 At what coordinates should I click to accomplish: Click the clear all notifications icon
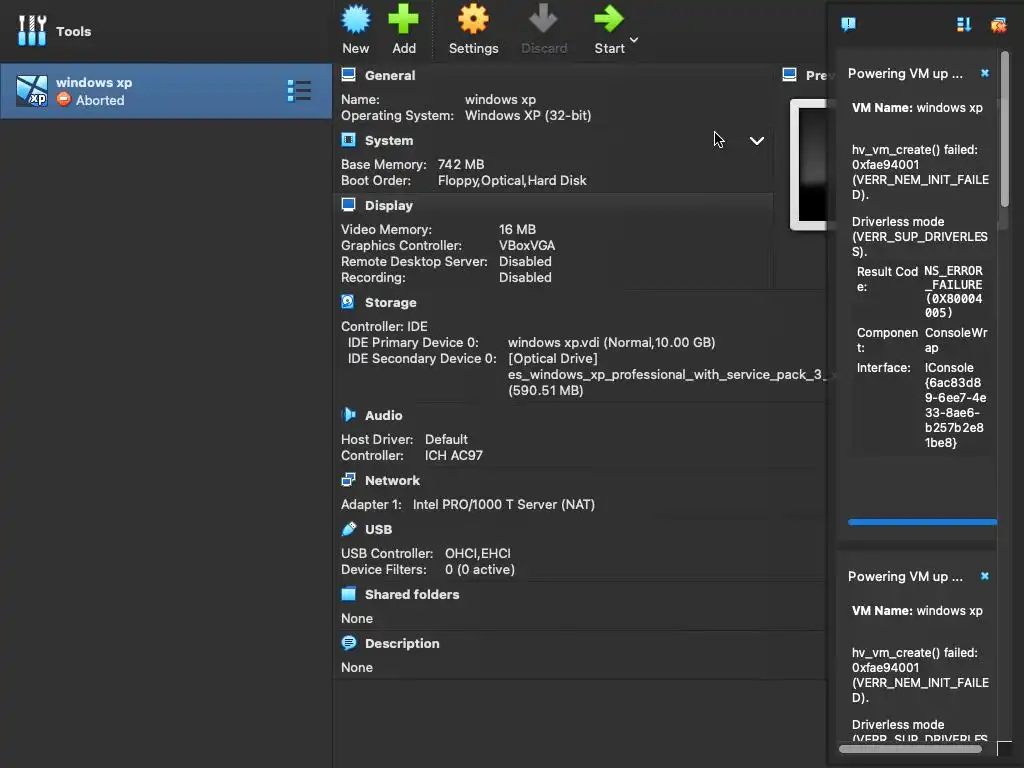(999, 25)
